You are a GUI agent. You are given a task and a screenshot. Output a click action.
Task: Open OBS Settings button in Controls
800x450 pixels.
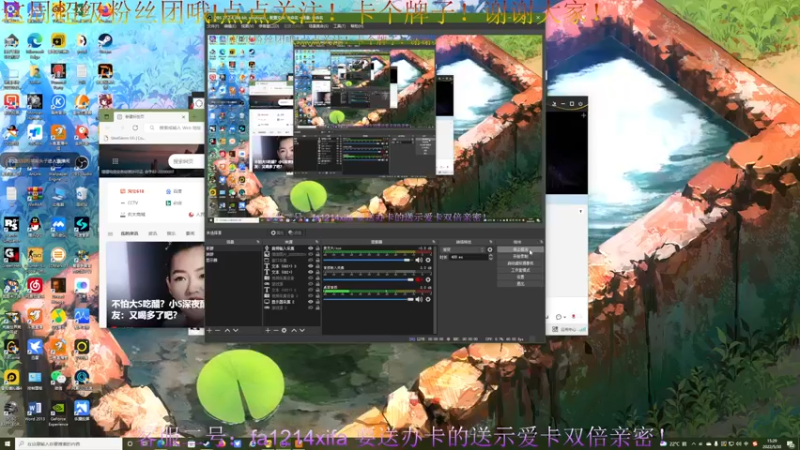[x=520, y=277]
